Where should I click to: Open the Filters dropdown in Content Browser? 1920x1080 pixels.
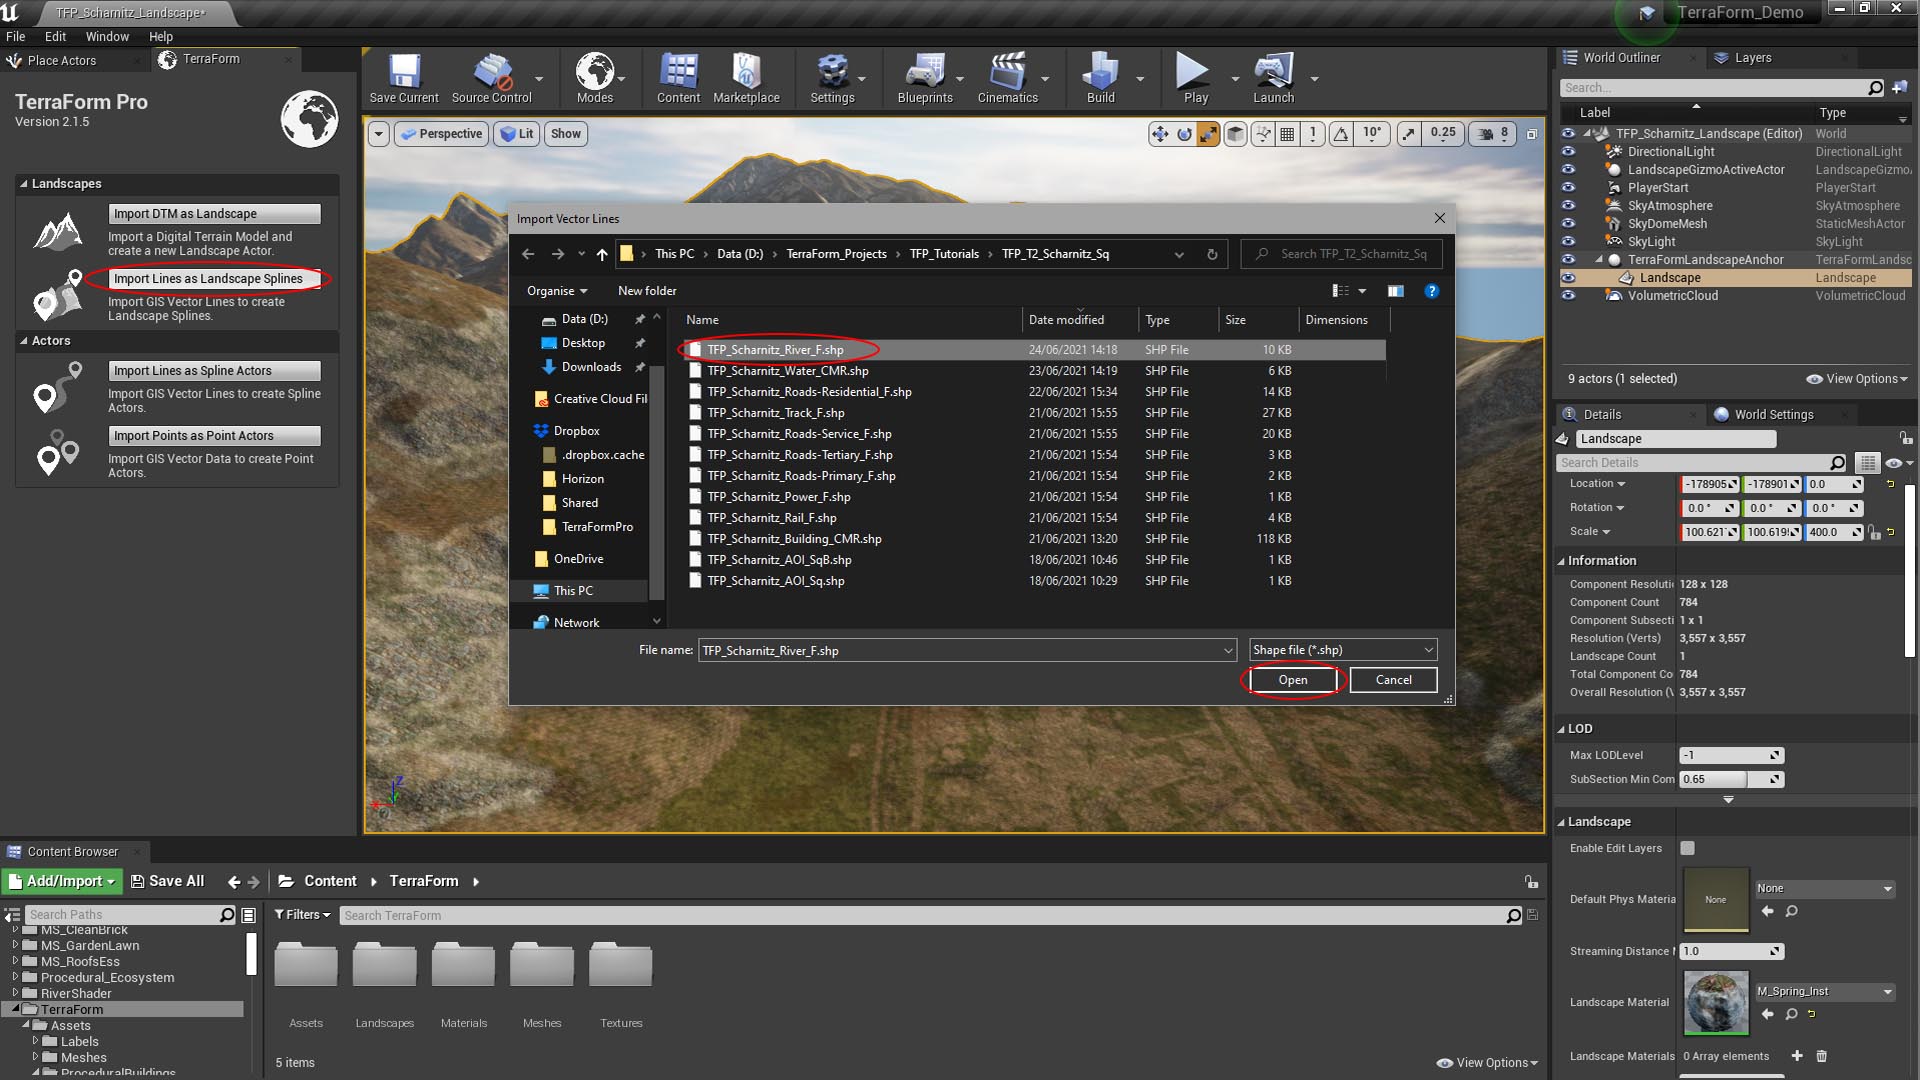(x=302, y=915)
